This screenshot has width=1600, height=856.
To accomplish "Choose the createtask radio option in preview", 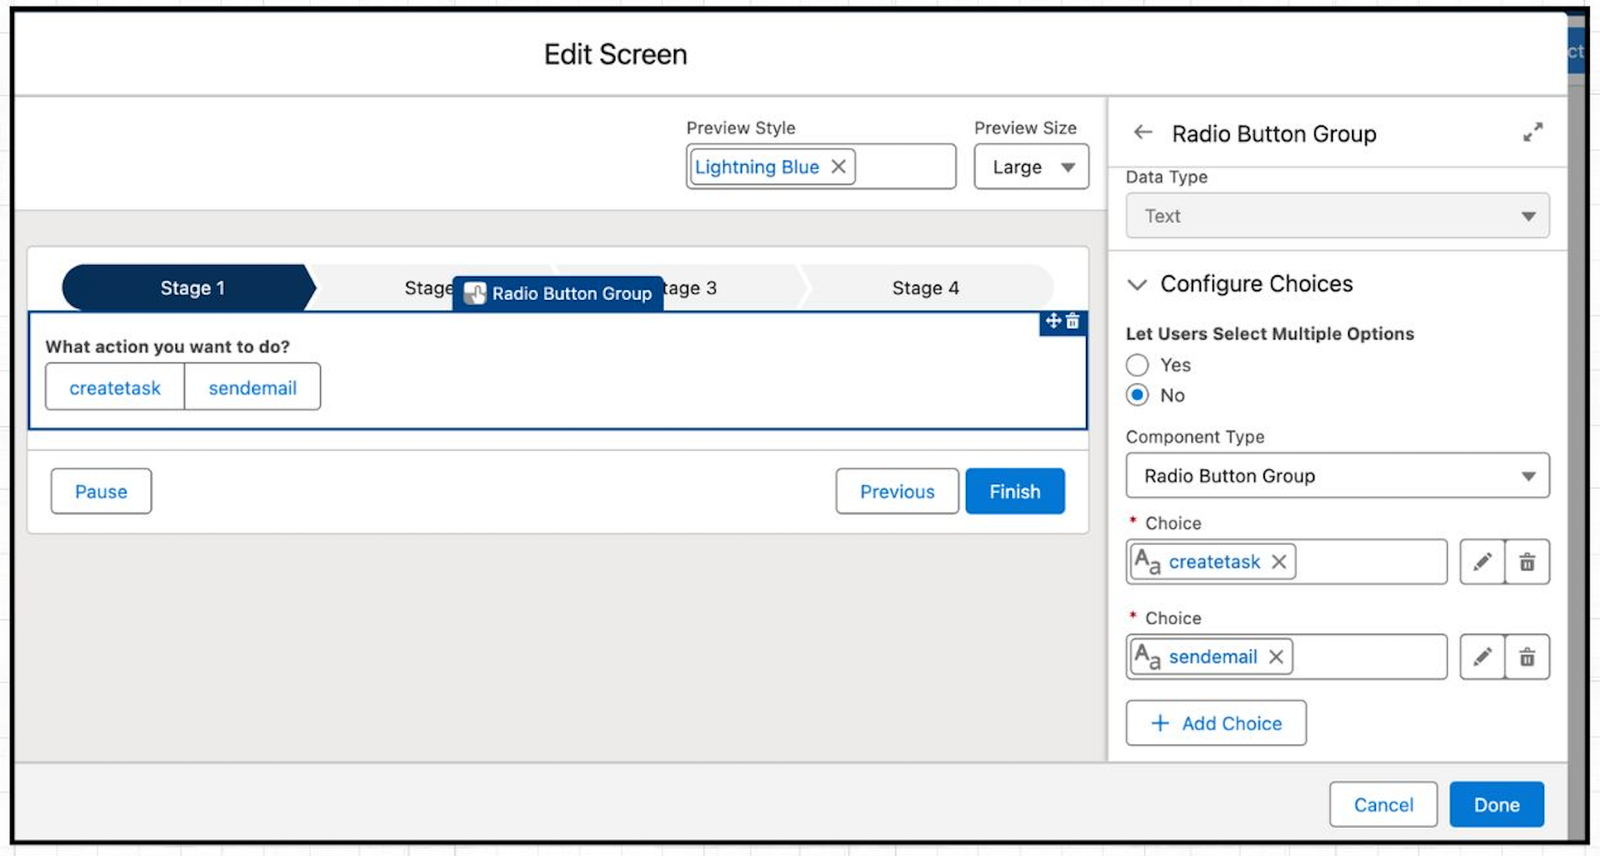I will (115, 387).
